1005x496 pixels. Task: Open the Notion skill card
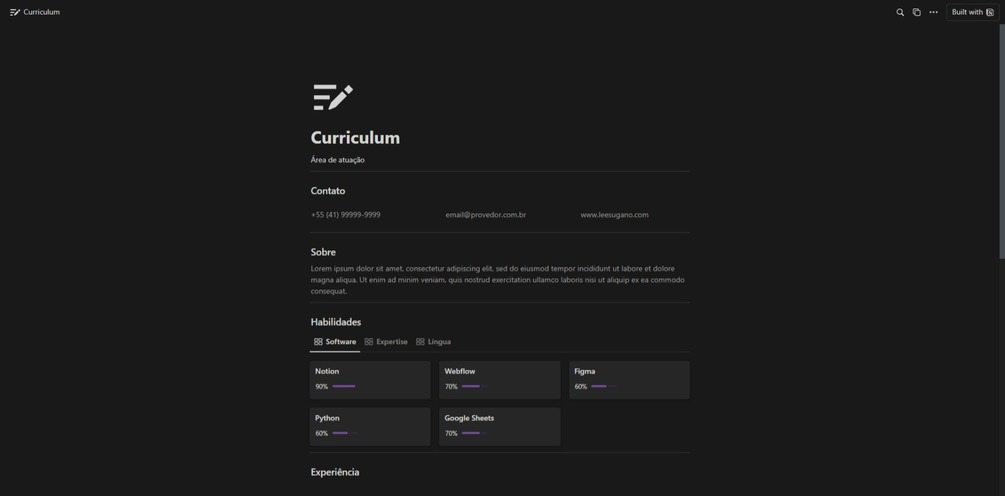tap(370, 380)
